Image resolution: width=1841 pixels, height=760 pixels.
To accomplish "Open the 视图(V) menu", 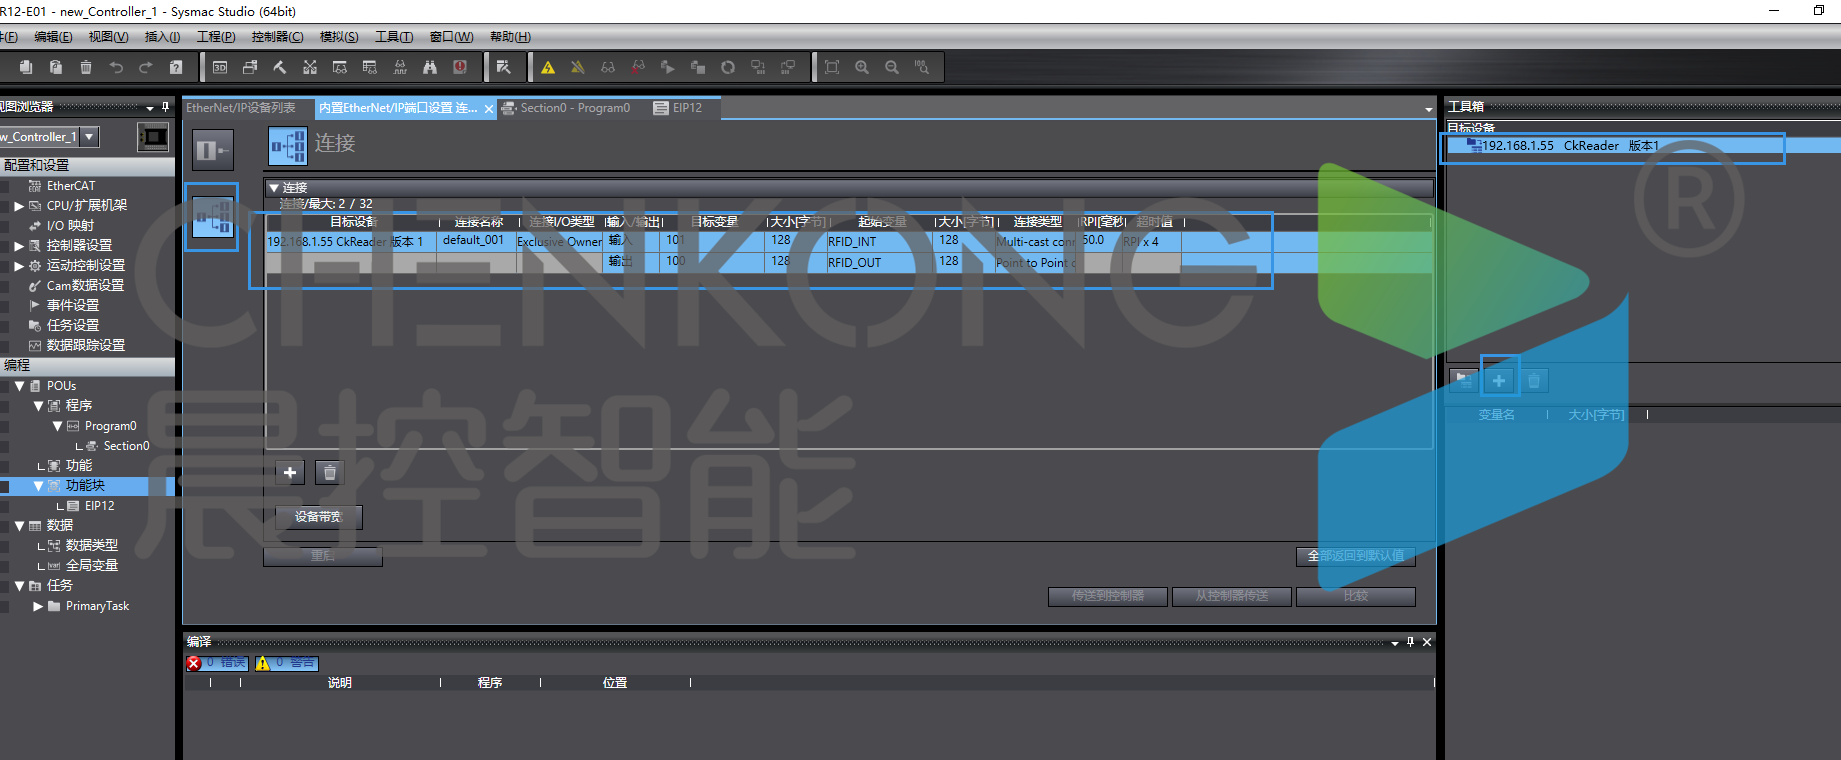I will [108, 37].
